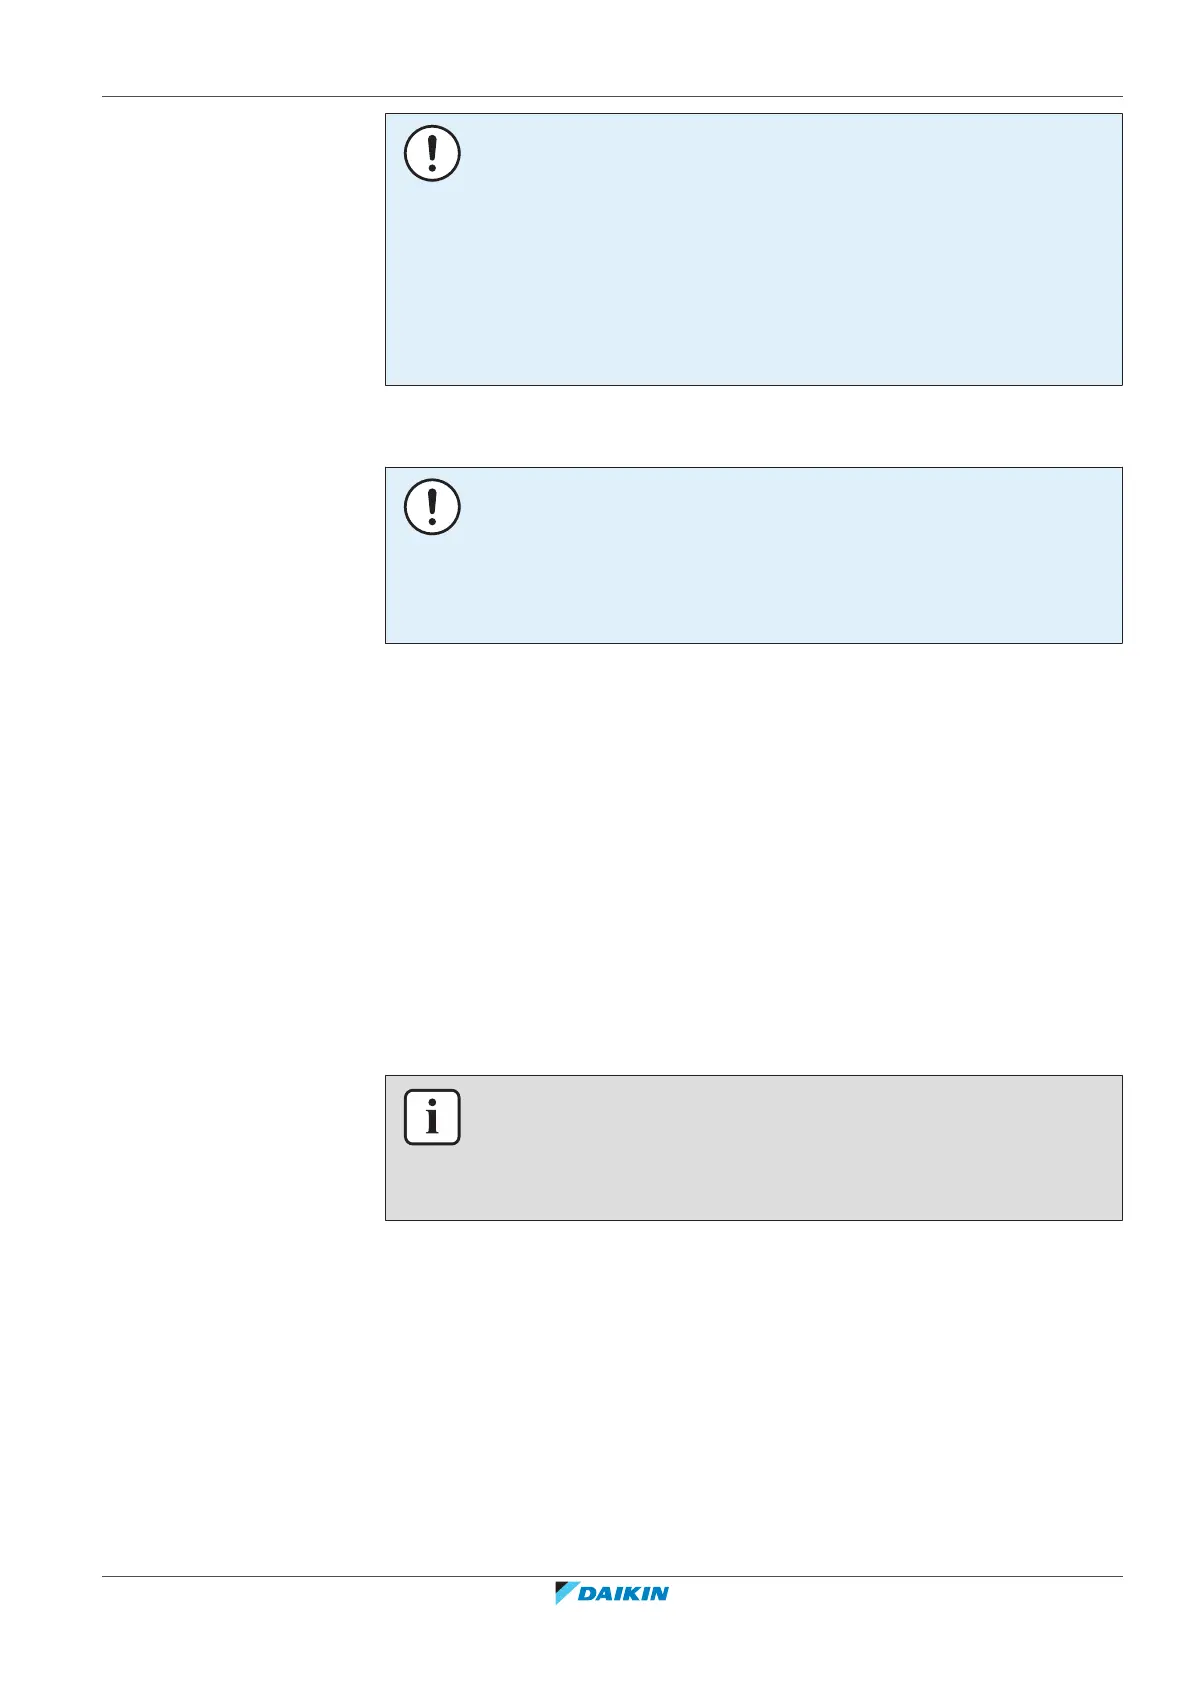This screenshot has height=1684, width=1191.
Task: Click the blank area between the two blue boxes
Action: click(753, 426)
